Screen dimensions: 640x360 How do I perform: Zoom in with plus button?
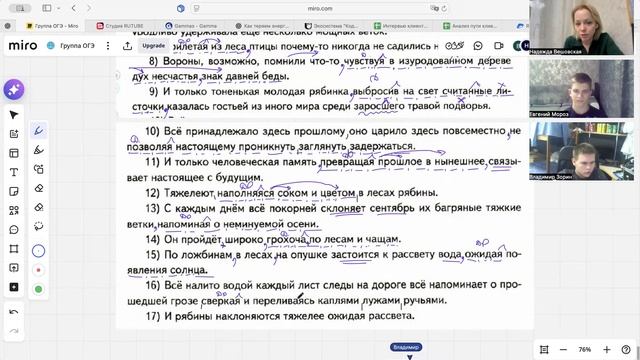coord(607,349)
